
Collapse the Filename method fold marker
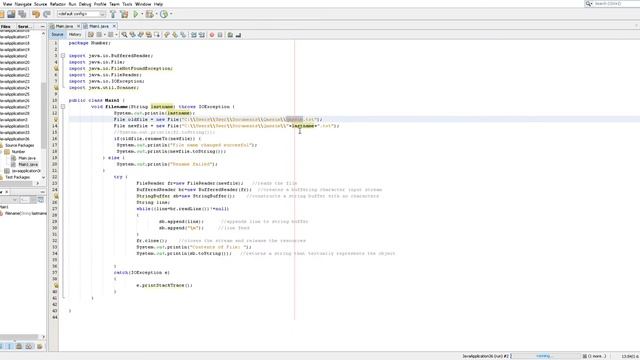[x=63, y=107]
